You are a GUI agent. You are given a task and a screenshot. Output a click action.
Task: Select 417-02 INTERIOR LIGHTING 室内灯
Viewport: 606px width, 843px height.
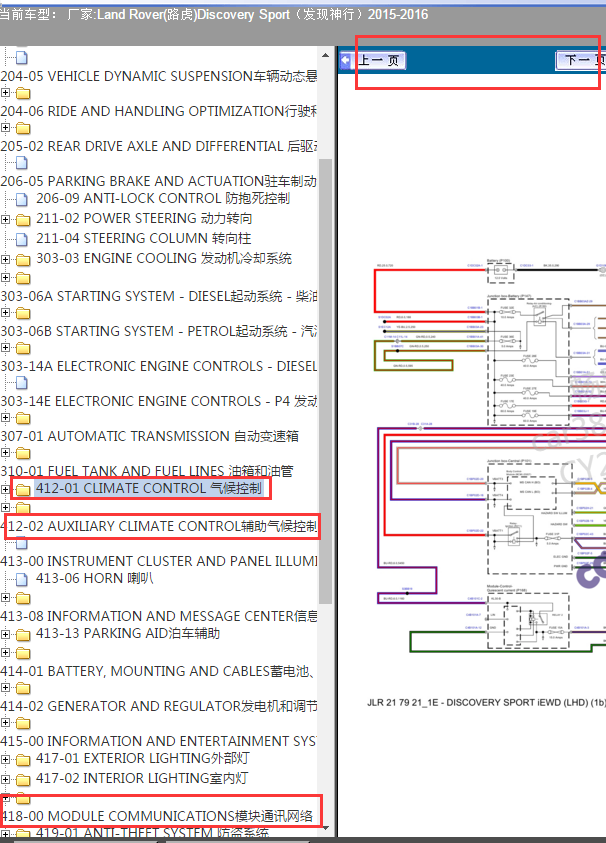142,778
